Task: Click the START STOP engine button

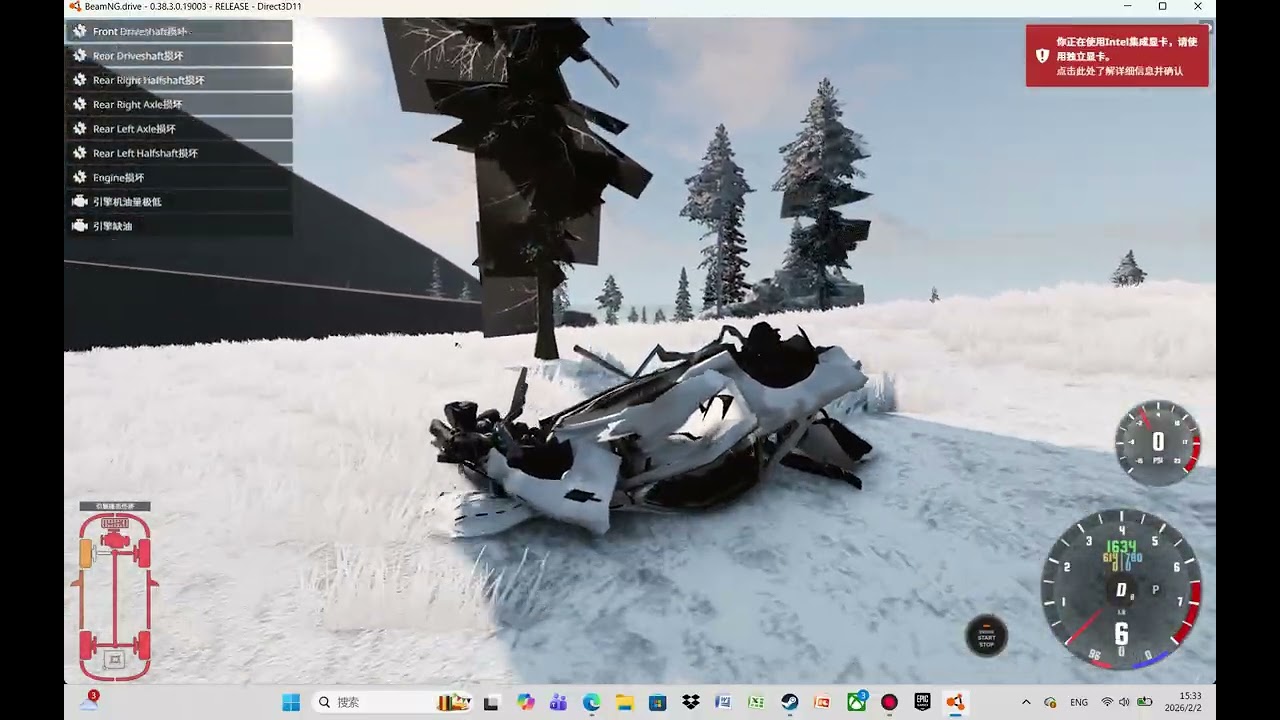Action: tap(986, 636)
